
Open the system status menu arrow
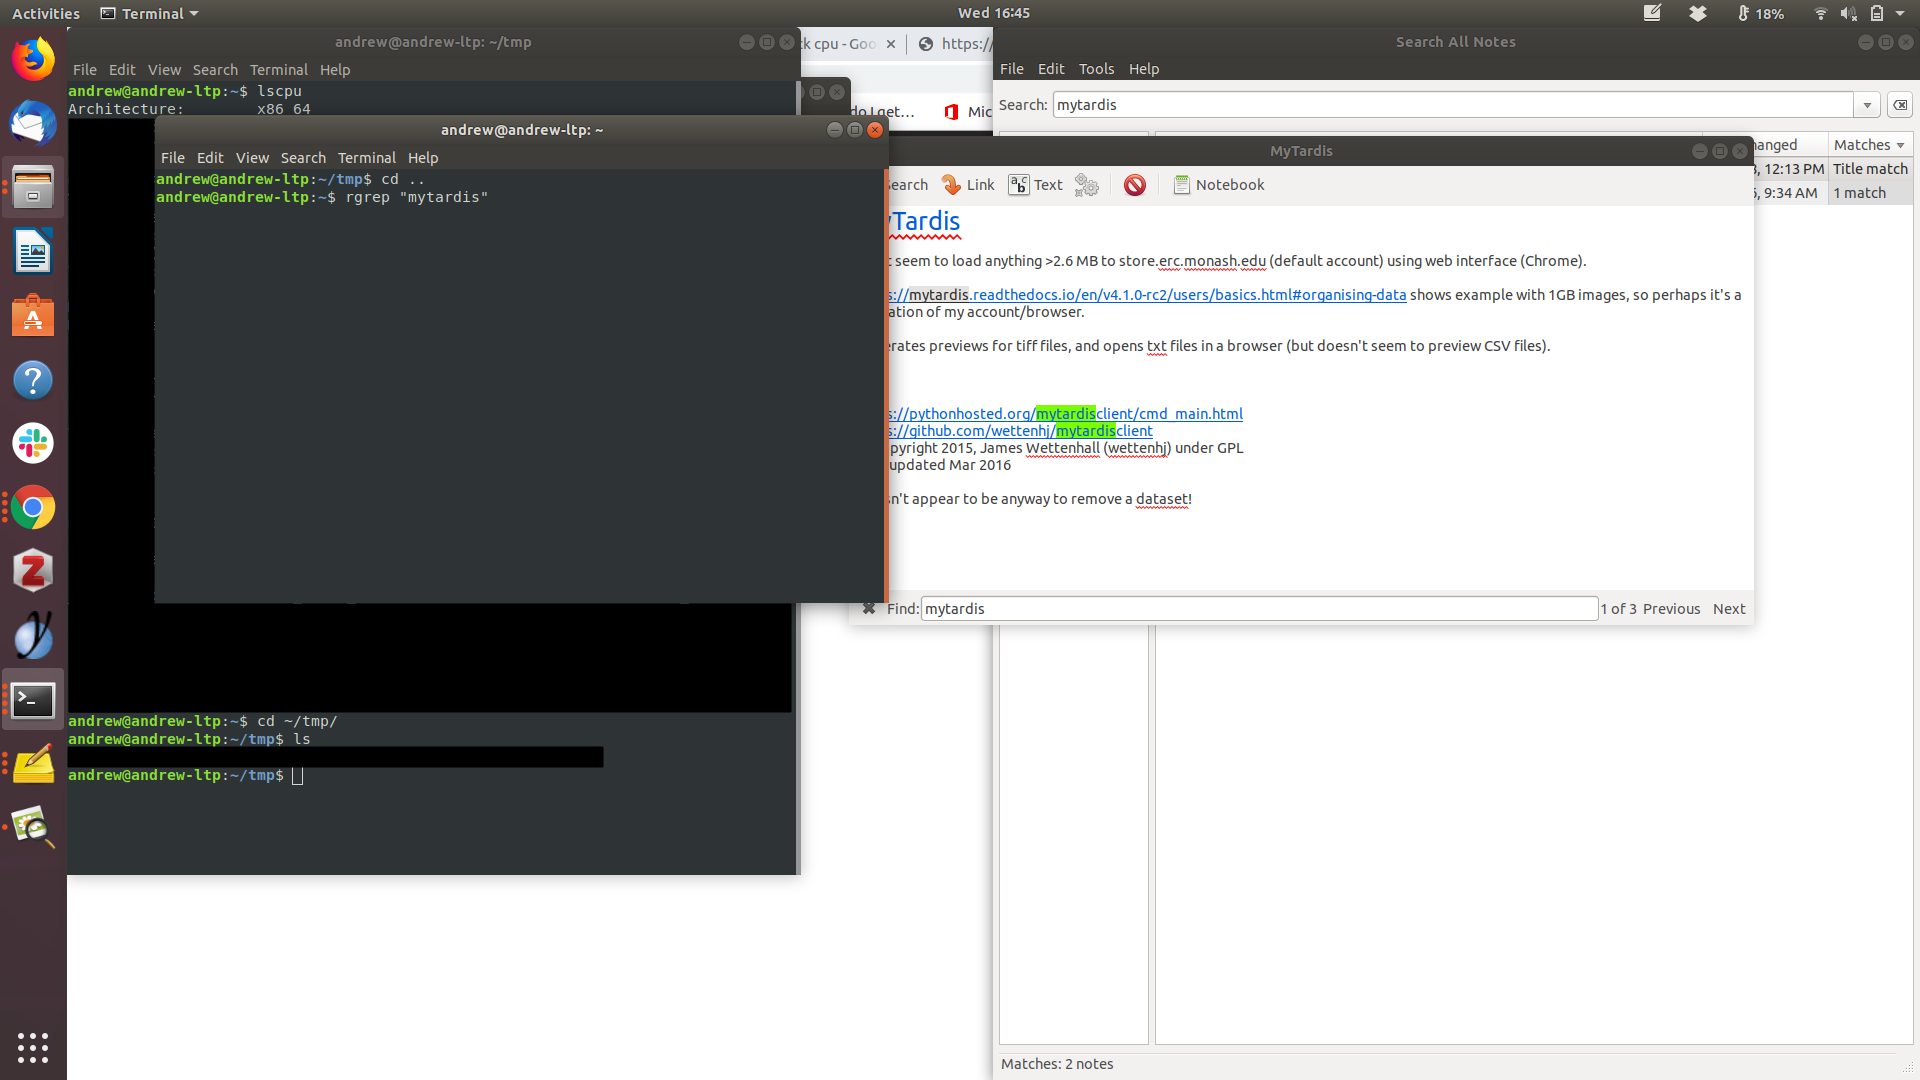[x=1900, y=14]
